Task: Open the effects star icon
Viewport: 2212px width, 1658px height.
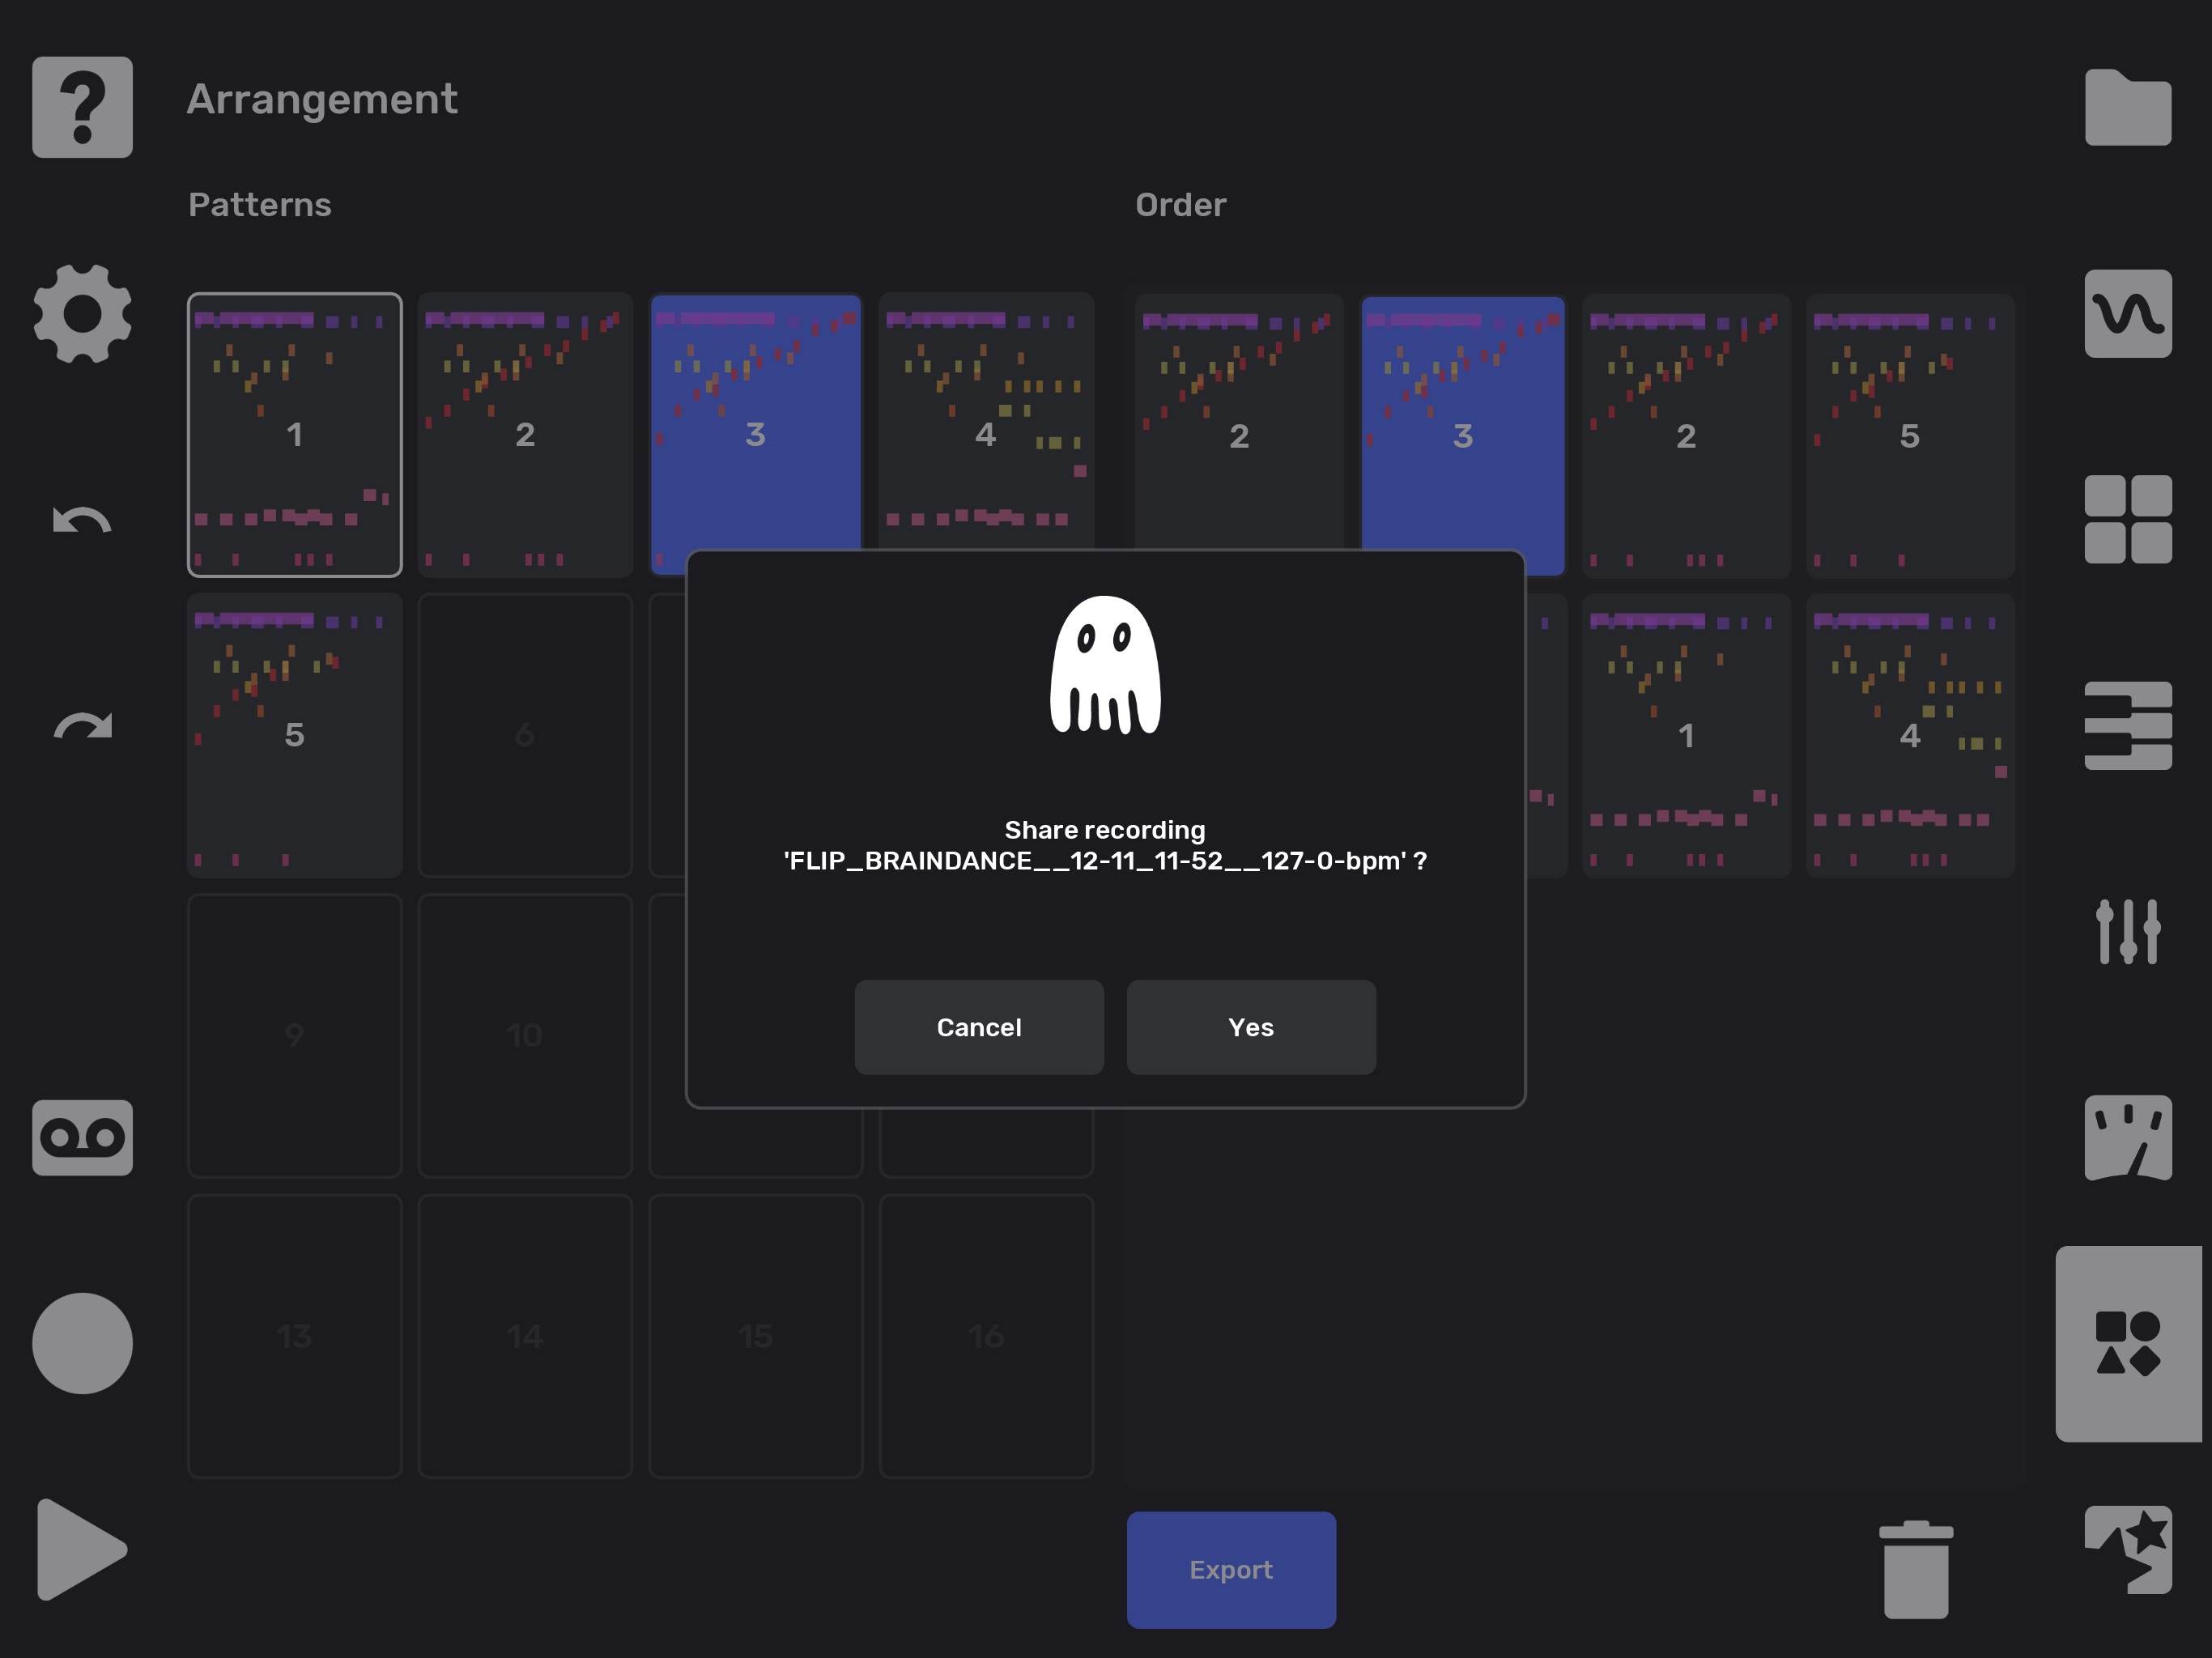Action: click(x=2128, y=1549)
